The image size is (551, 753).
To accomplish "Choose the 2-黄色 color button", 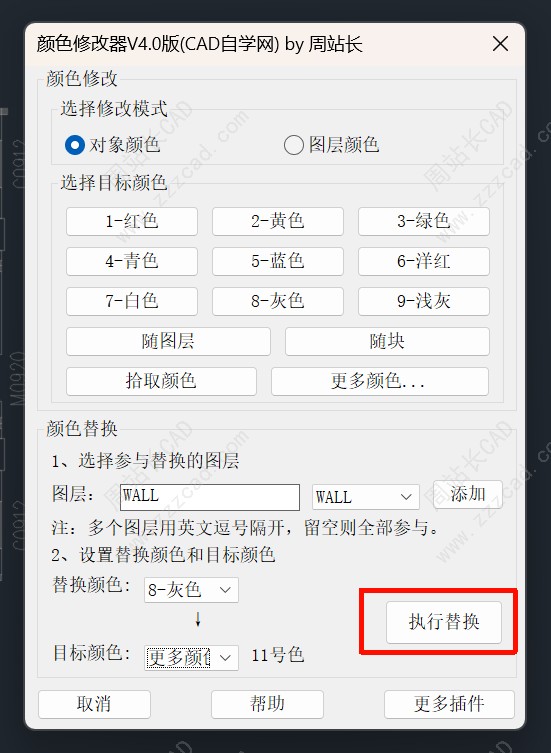I will click(x=278, y=221).
